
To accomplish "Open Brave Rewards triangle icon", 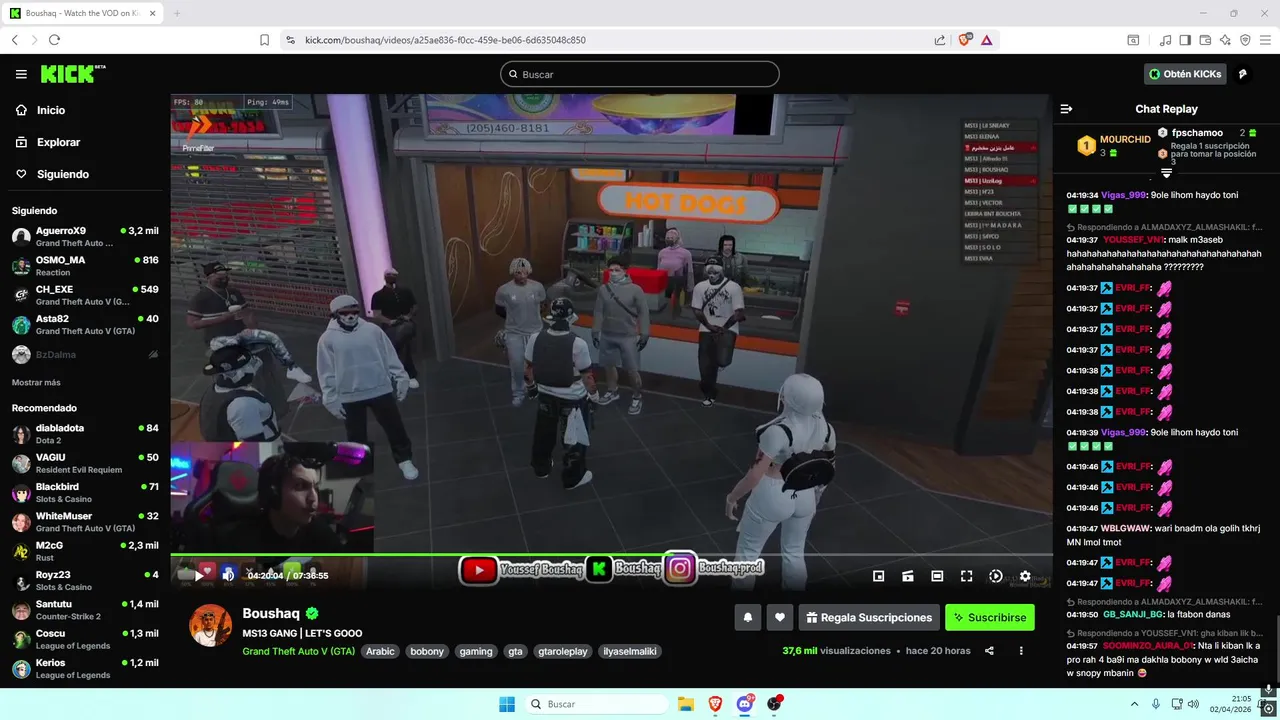I will tap(987, 40).
